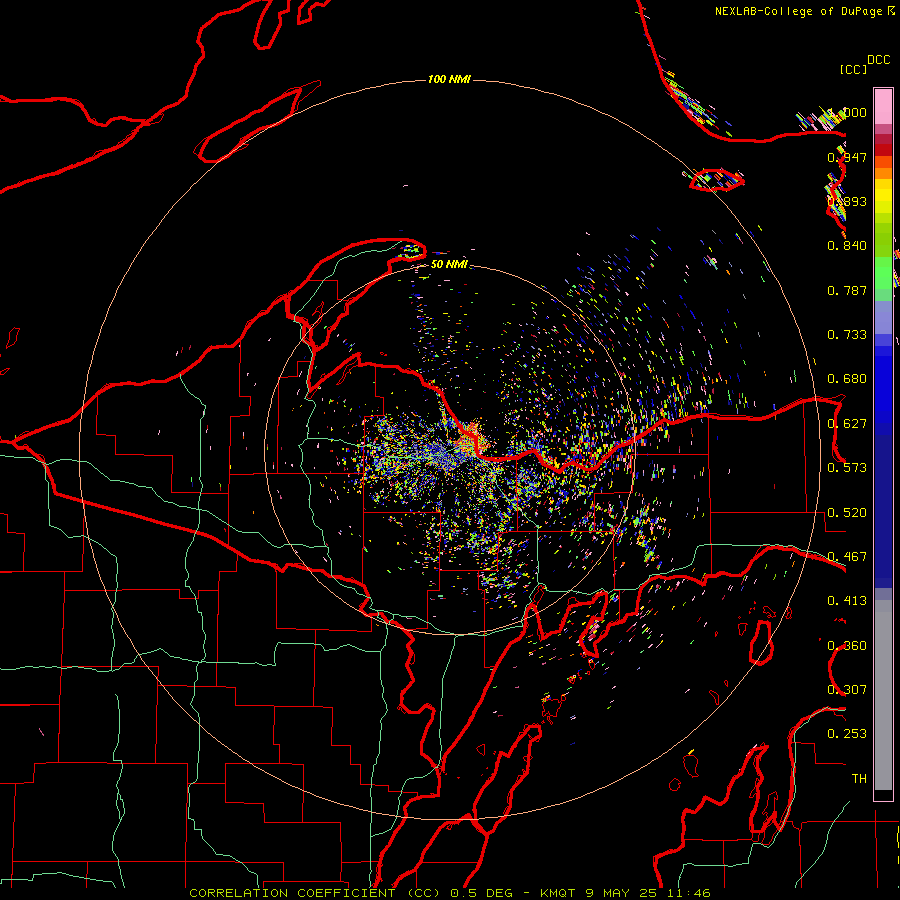Pick the pink segment of the color bar
This screenshot has width=900, height=900.
click(883, 107)
